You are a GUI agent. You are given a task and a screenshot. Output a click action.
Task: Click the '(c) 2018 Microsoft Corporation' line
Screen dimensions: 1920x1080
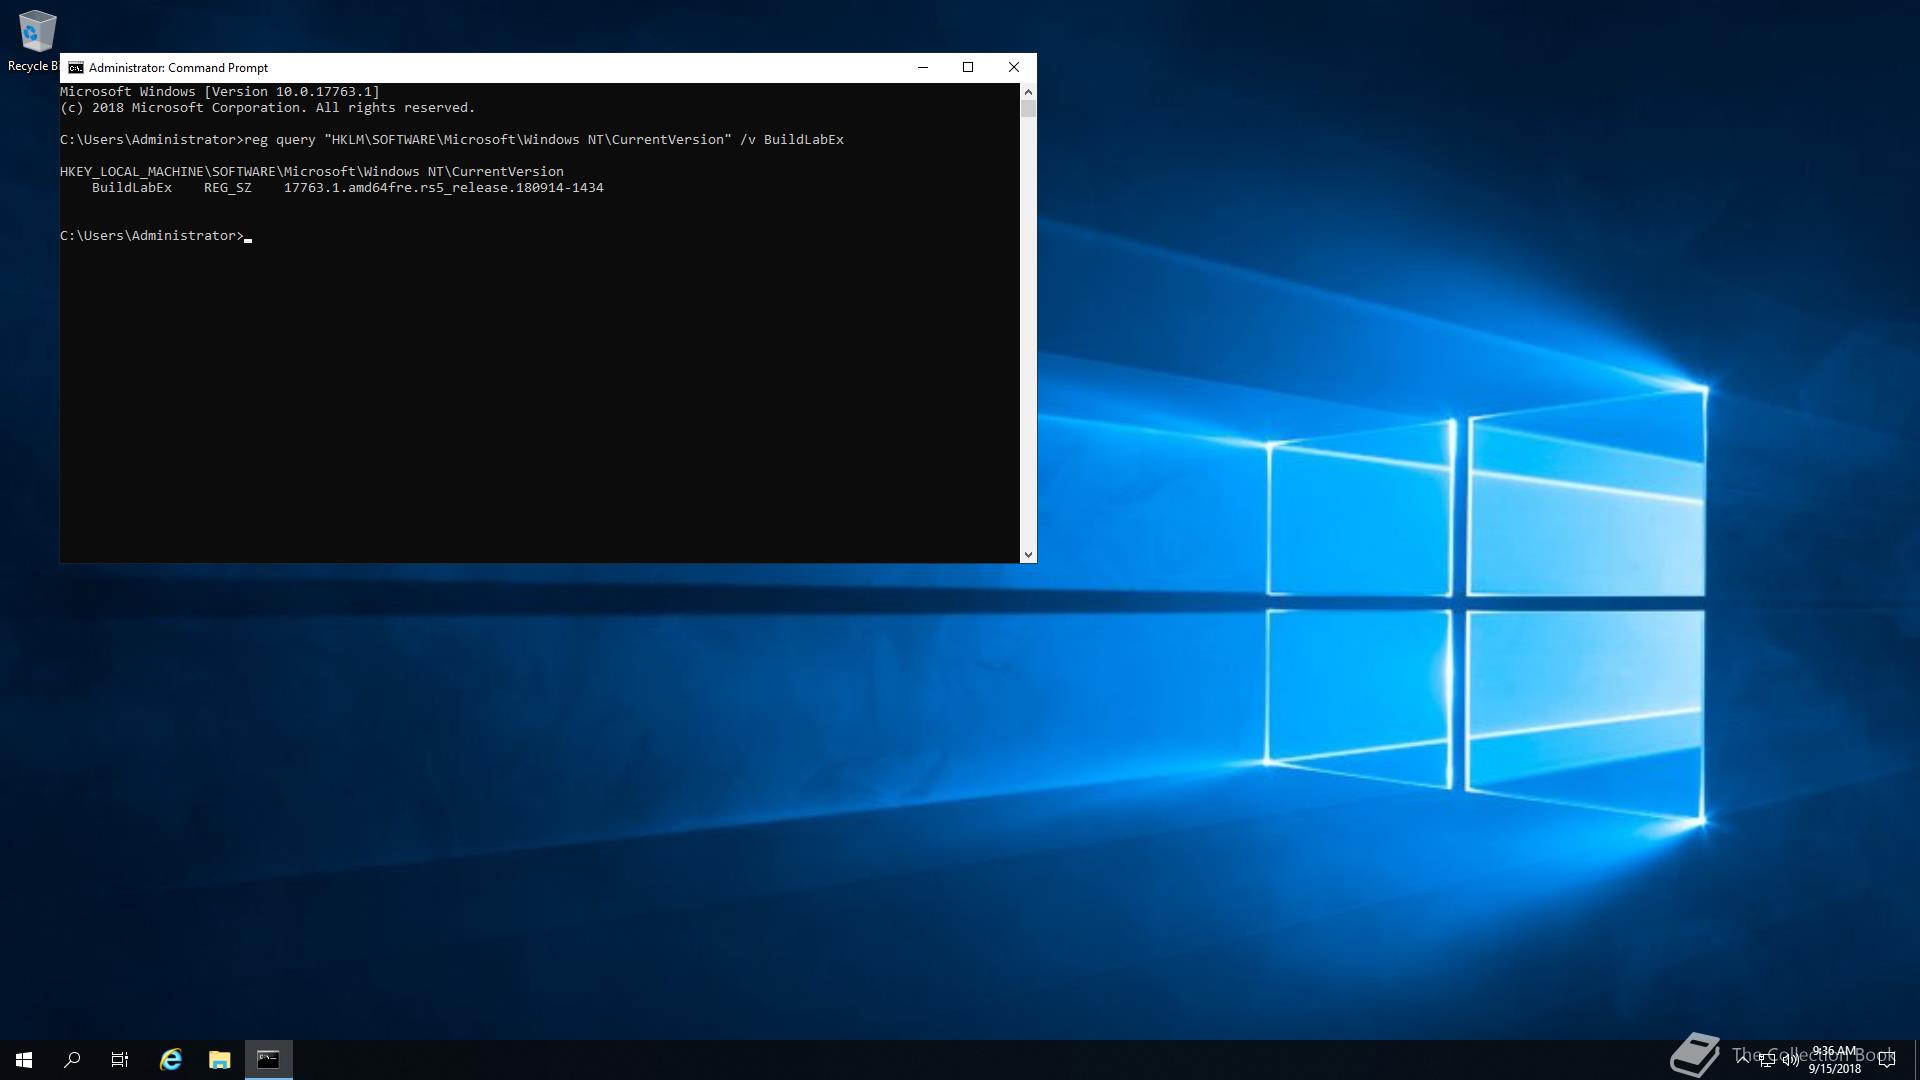click(267, 108)
